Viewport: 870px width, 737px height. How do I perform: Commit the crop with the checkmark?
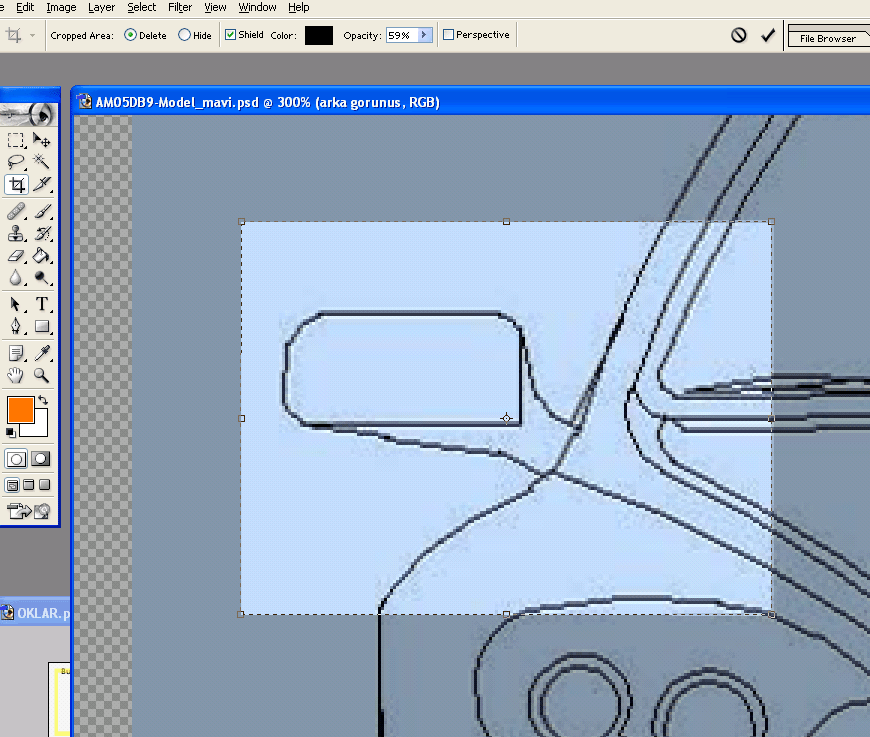pyautogui.click(x=767, y=35)
